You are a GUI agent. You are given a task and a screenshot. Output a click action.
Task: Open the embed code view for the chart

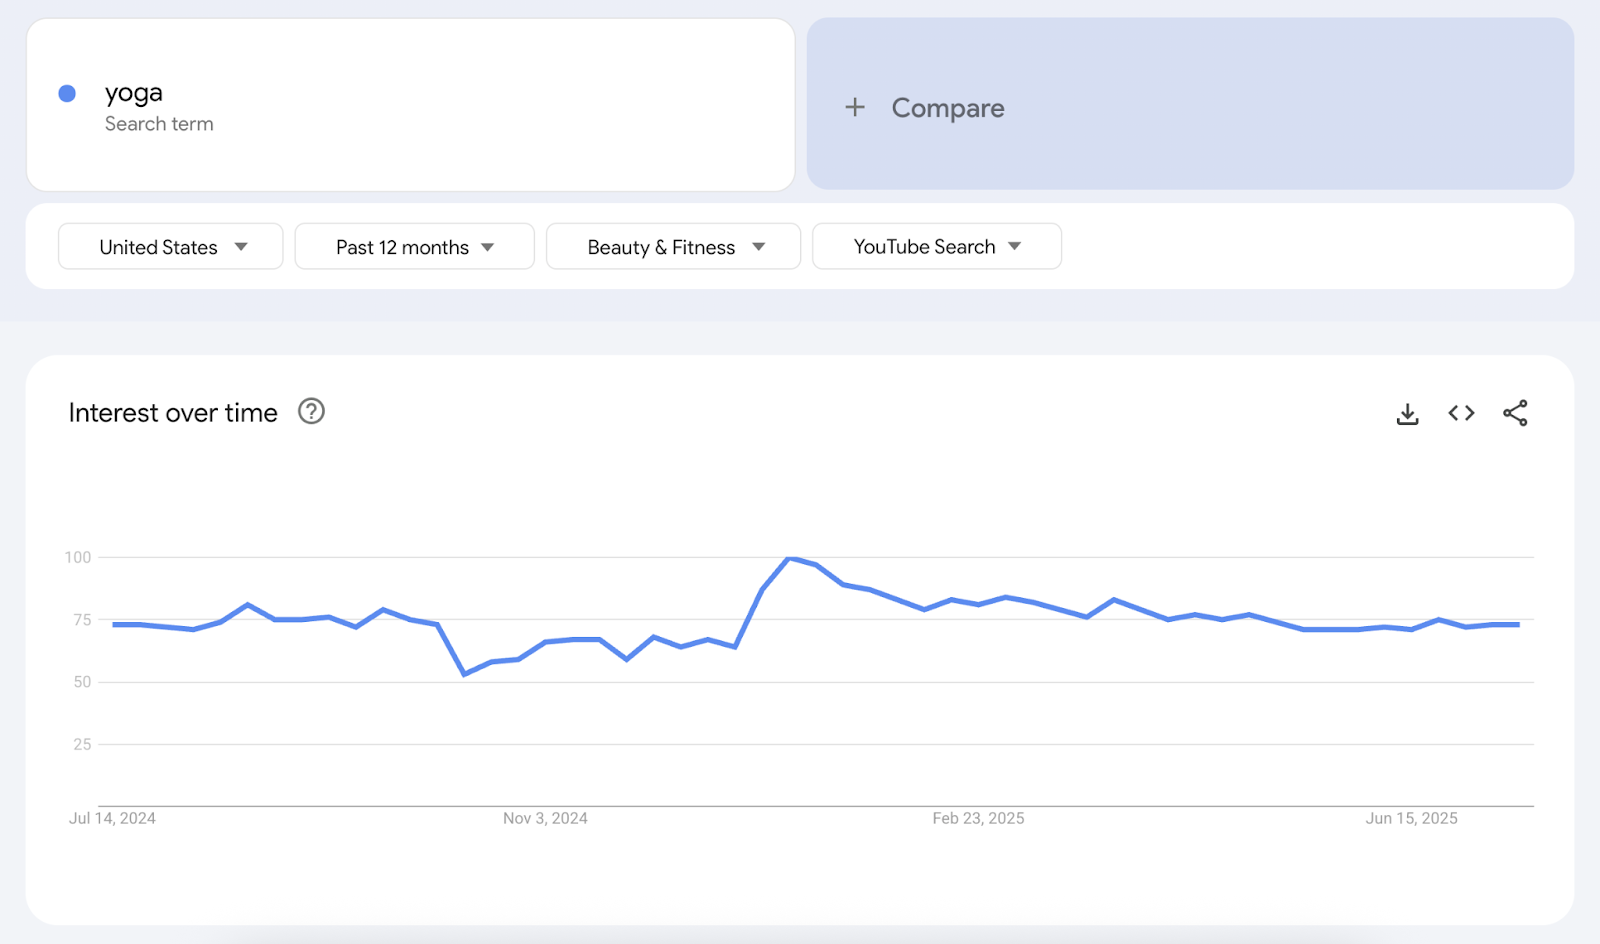[1460, 412]
